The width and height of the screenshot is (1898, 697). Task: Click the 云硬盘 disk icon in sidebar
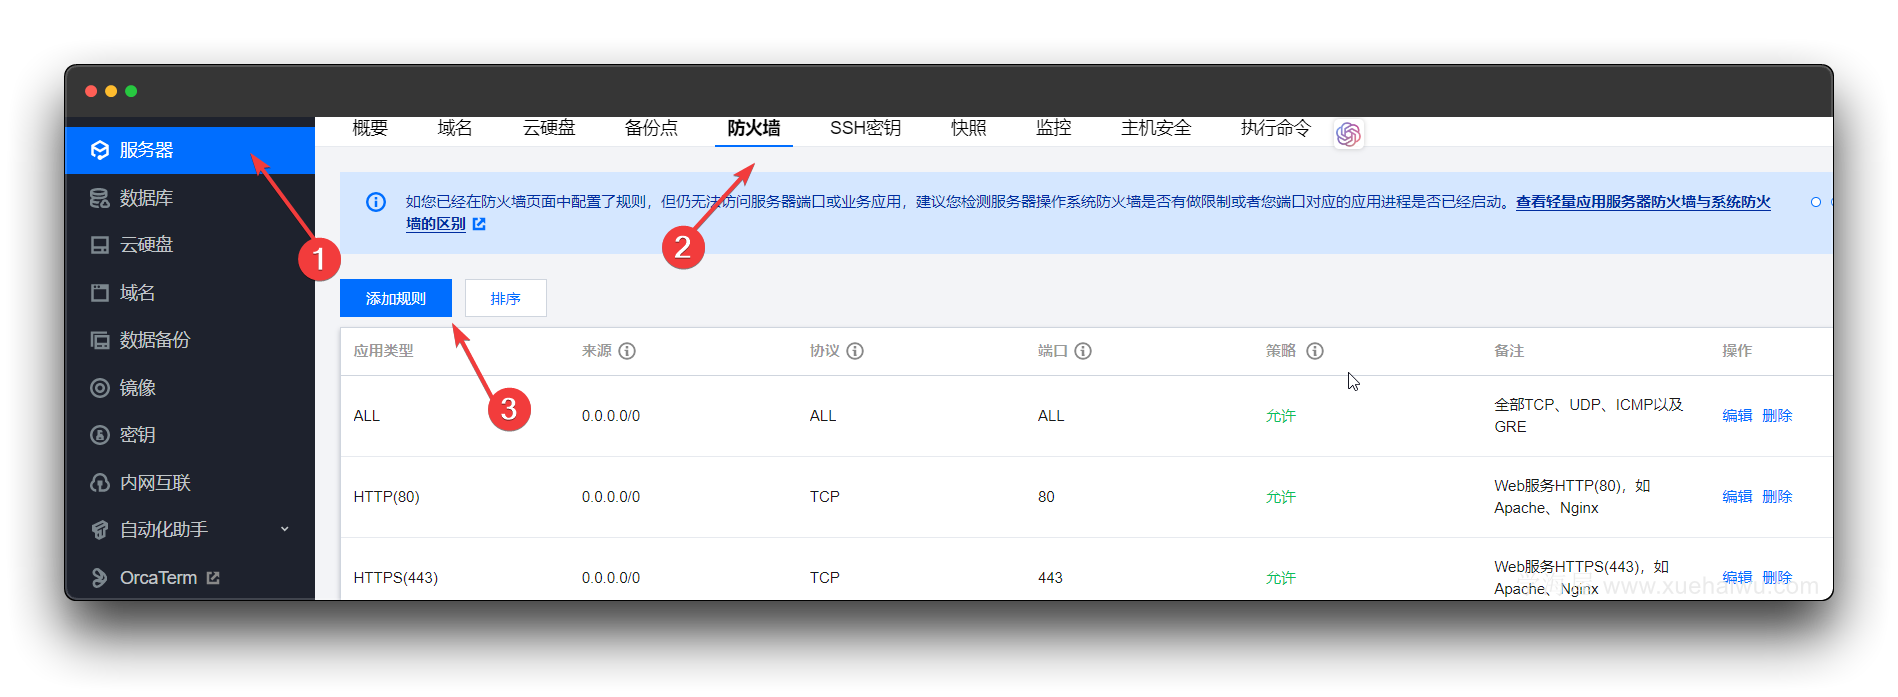point(99,245)
